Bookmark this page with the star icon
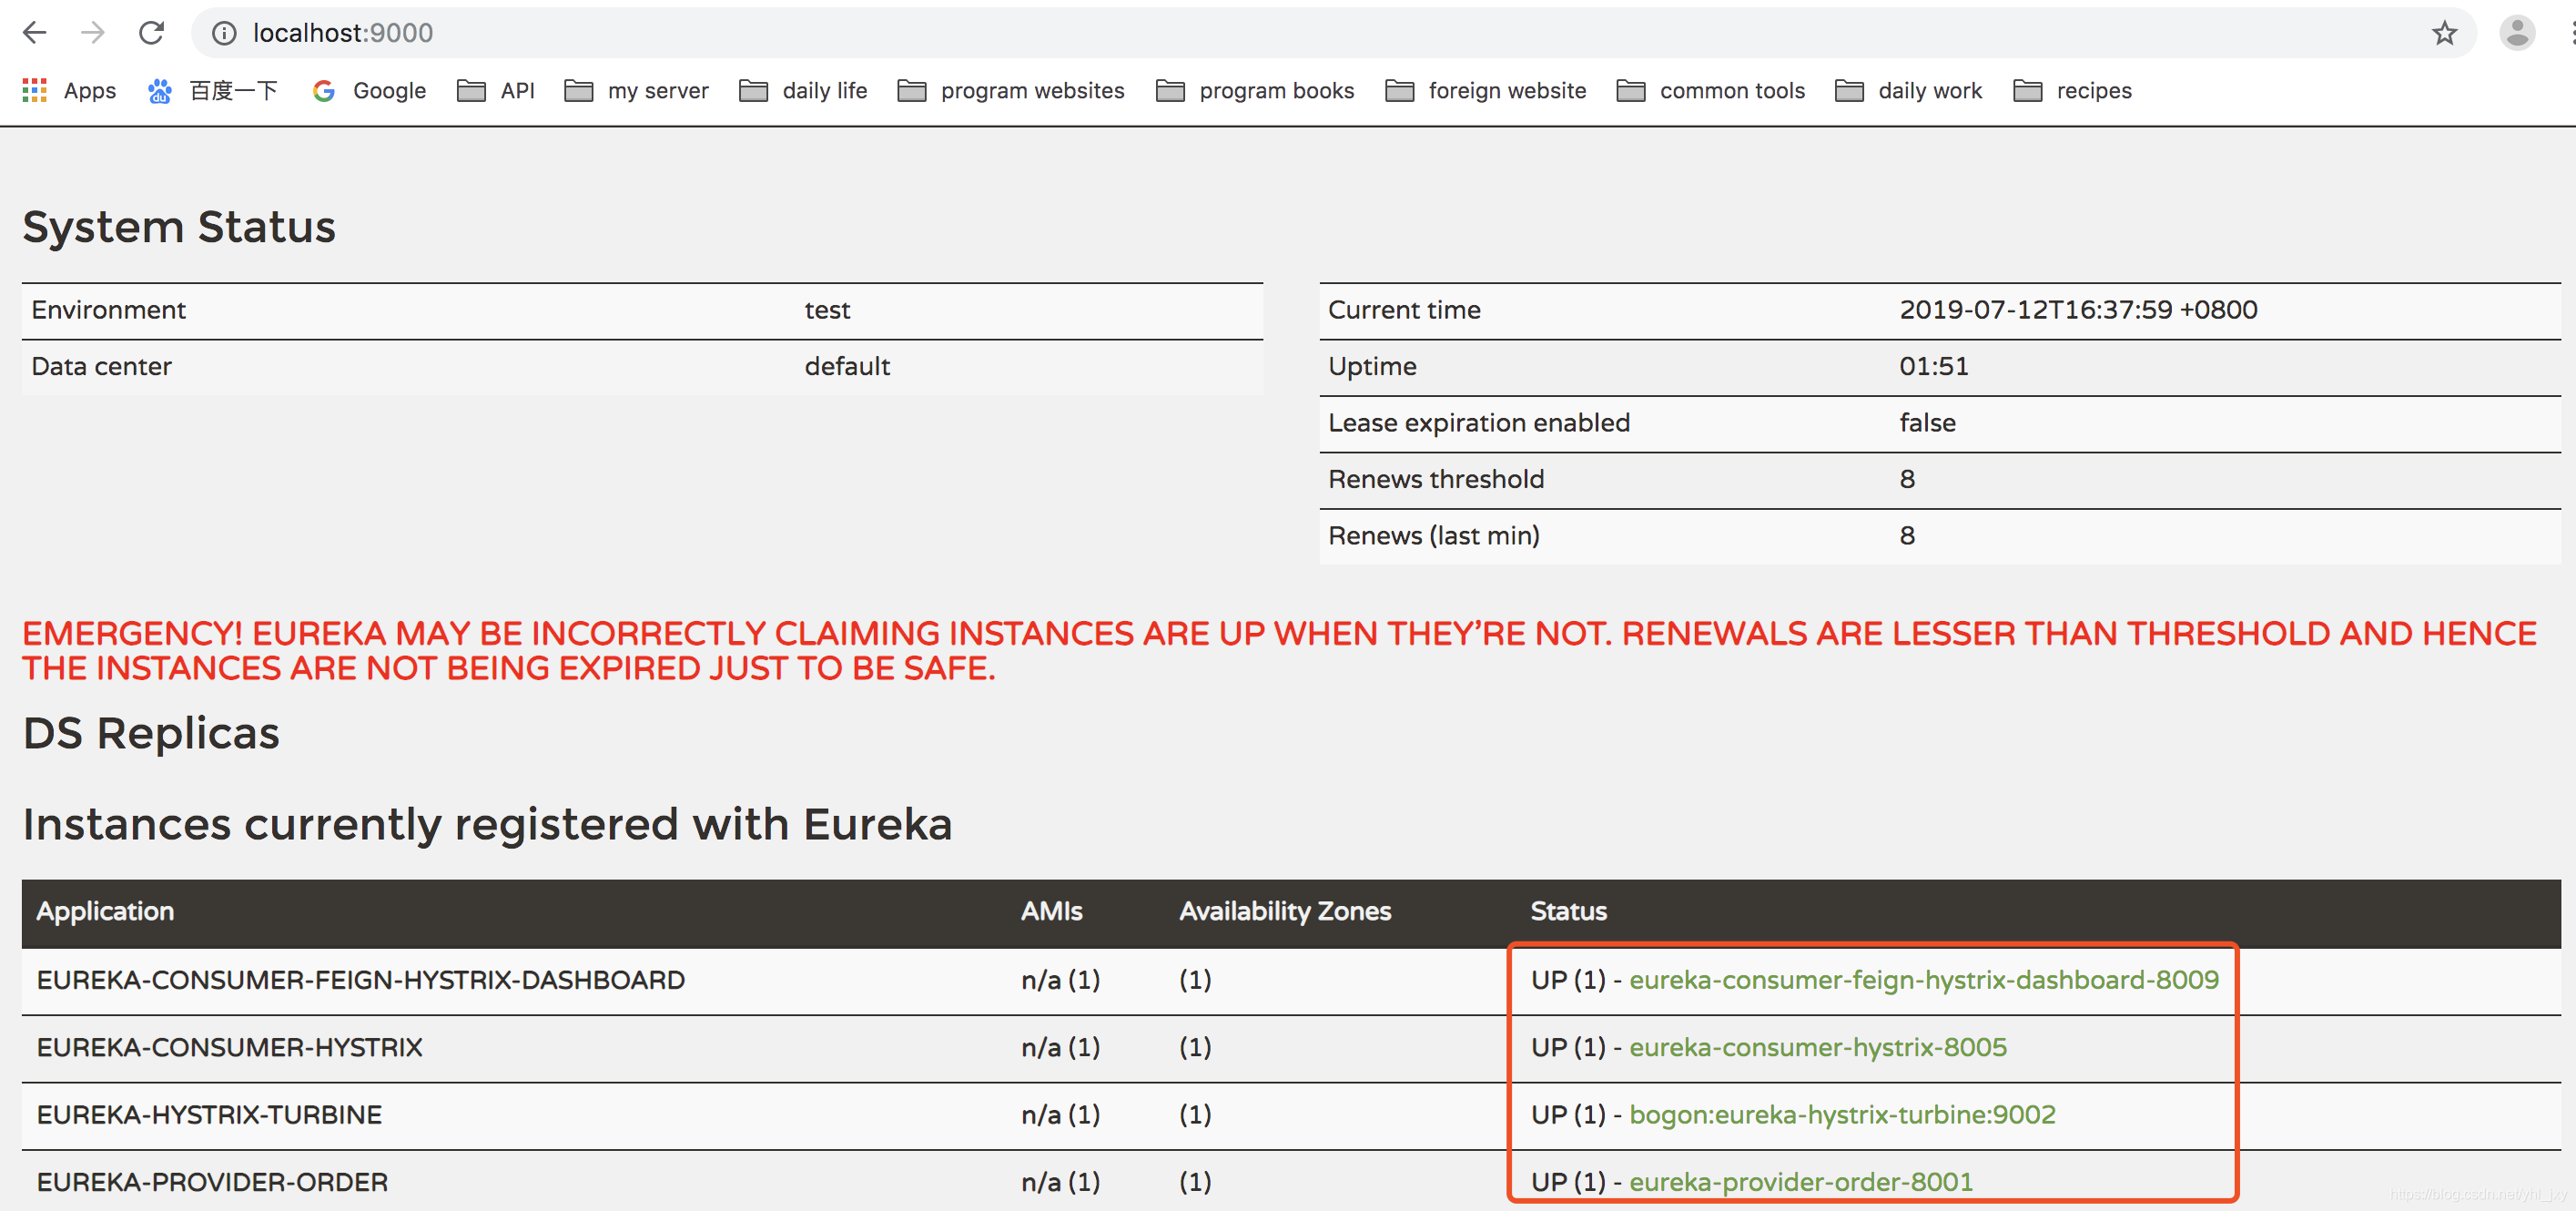This screenshot has width=2576, height=1211. pyautogui.click(x=2444, y=33)
